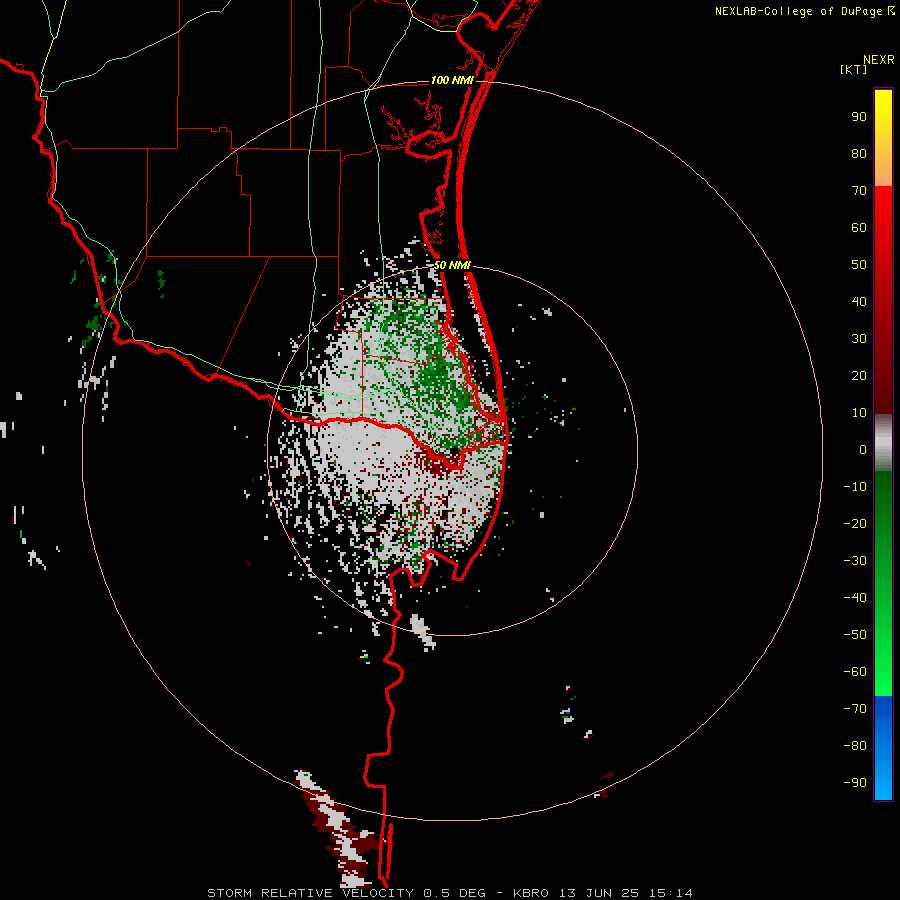Click the 50 NMI range ring label
This screenshot has height=900, width=900.
[x=452, y=265]
